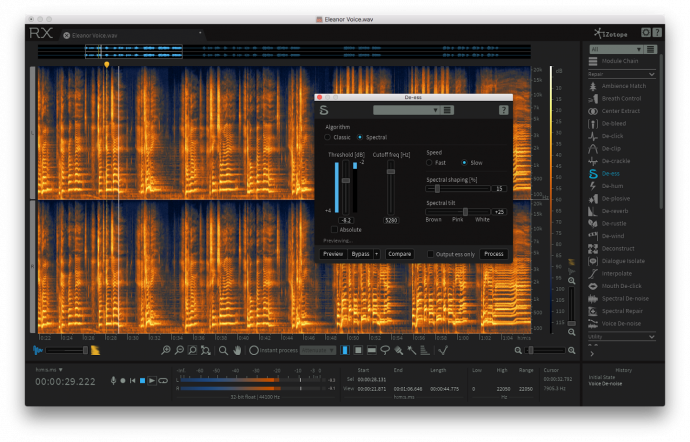Click the zoom-in magnifier in the toolbar
Viewport: 690px width, 442px height.
166,350
